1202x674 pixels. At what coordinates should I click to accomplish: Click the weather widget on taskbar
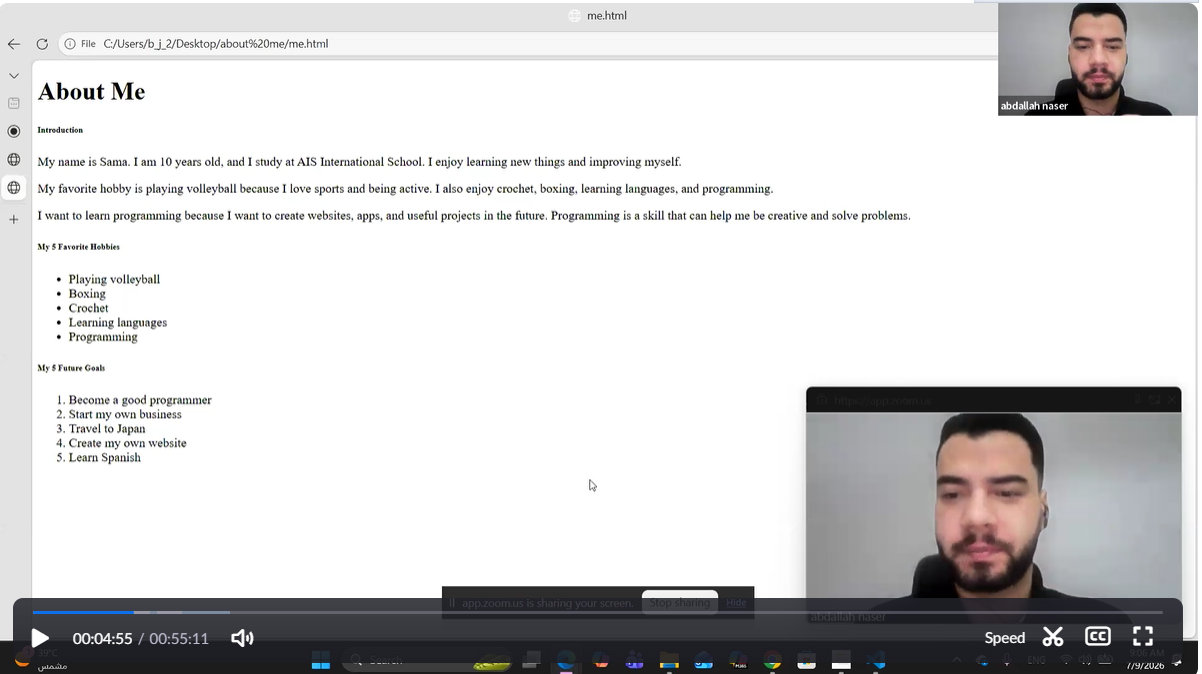click(x=40, y=658)
